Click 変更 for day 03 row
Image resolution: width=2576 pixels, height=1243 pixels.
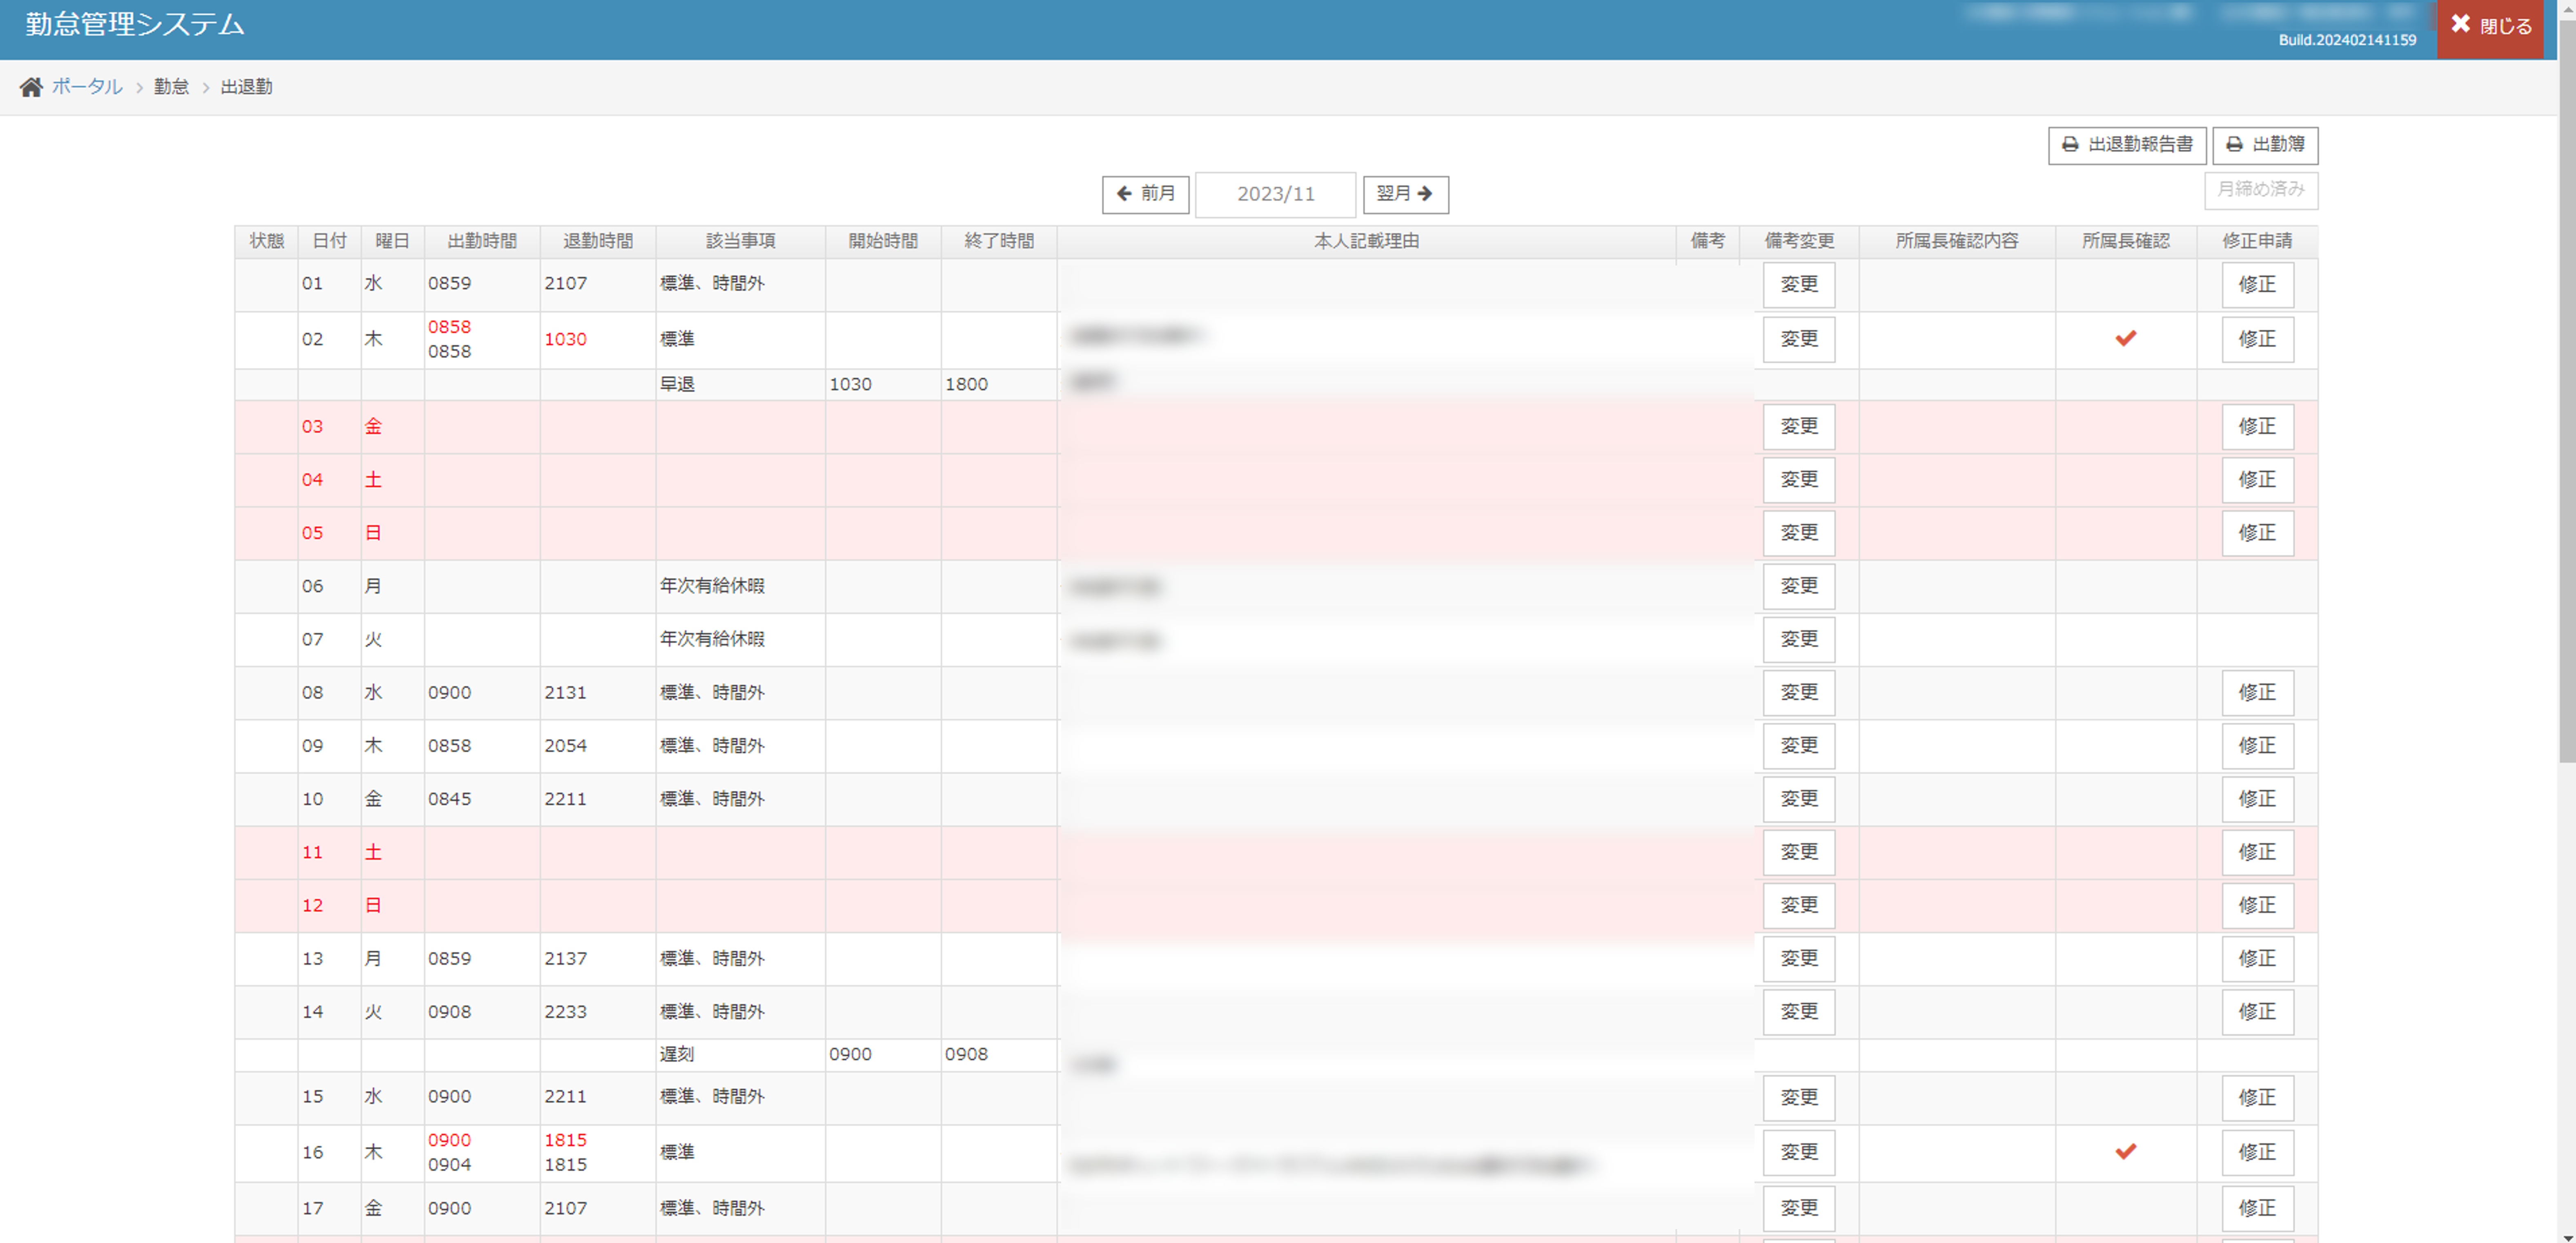click(x=1799, y=427)
